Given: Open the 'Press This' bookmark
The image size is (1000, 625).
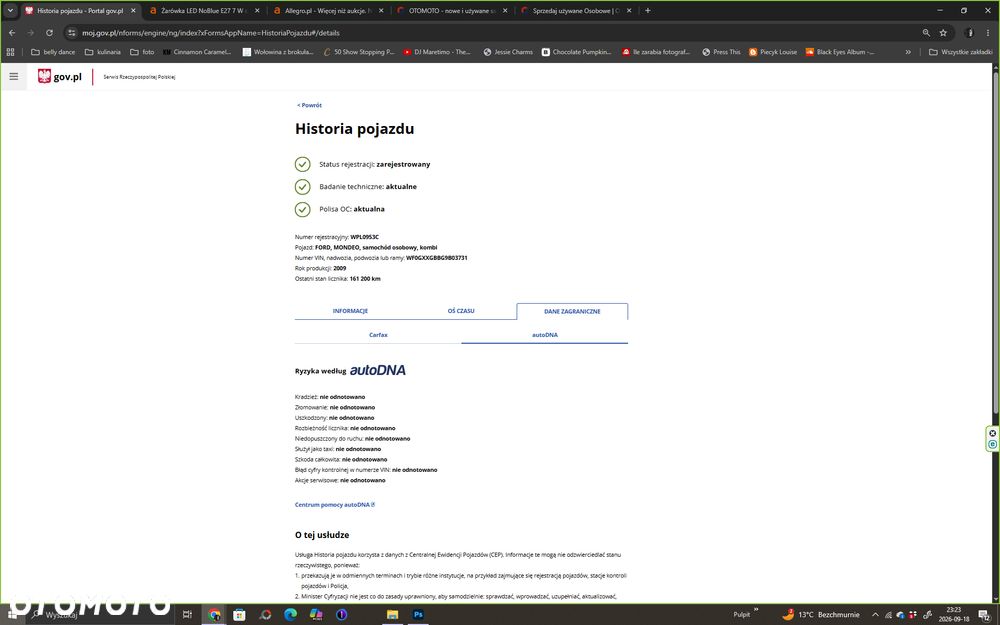Looking at the screenshot, I should (721, 52).
